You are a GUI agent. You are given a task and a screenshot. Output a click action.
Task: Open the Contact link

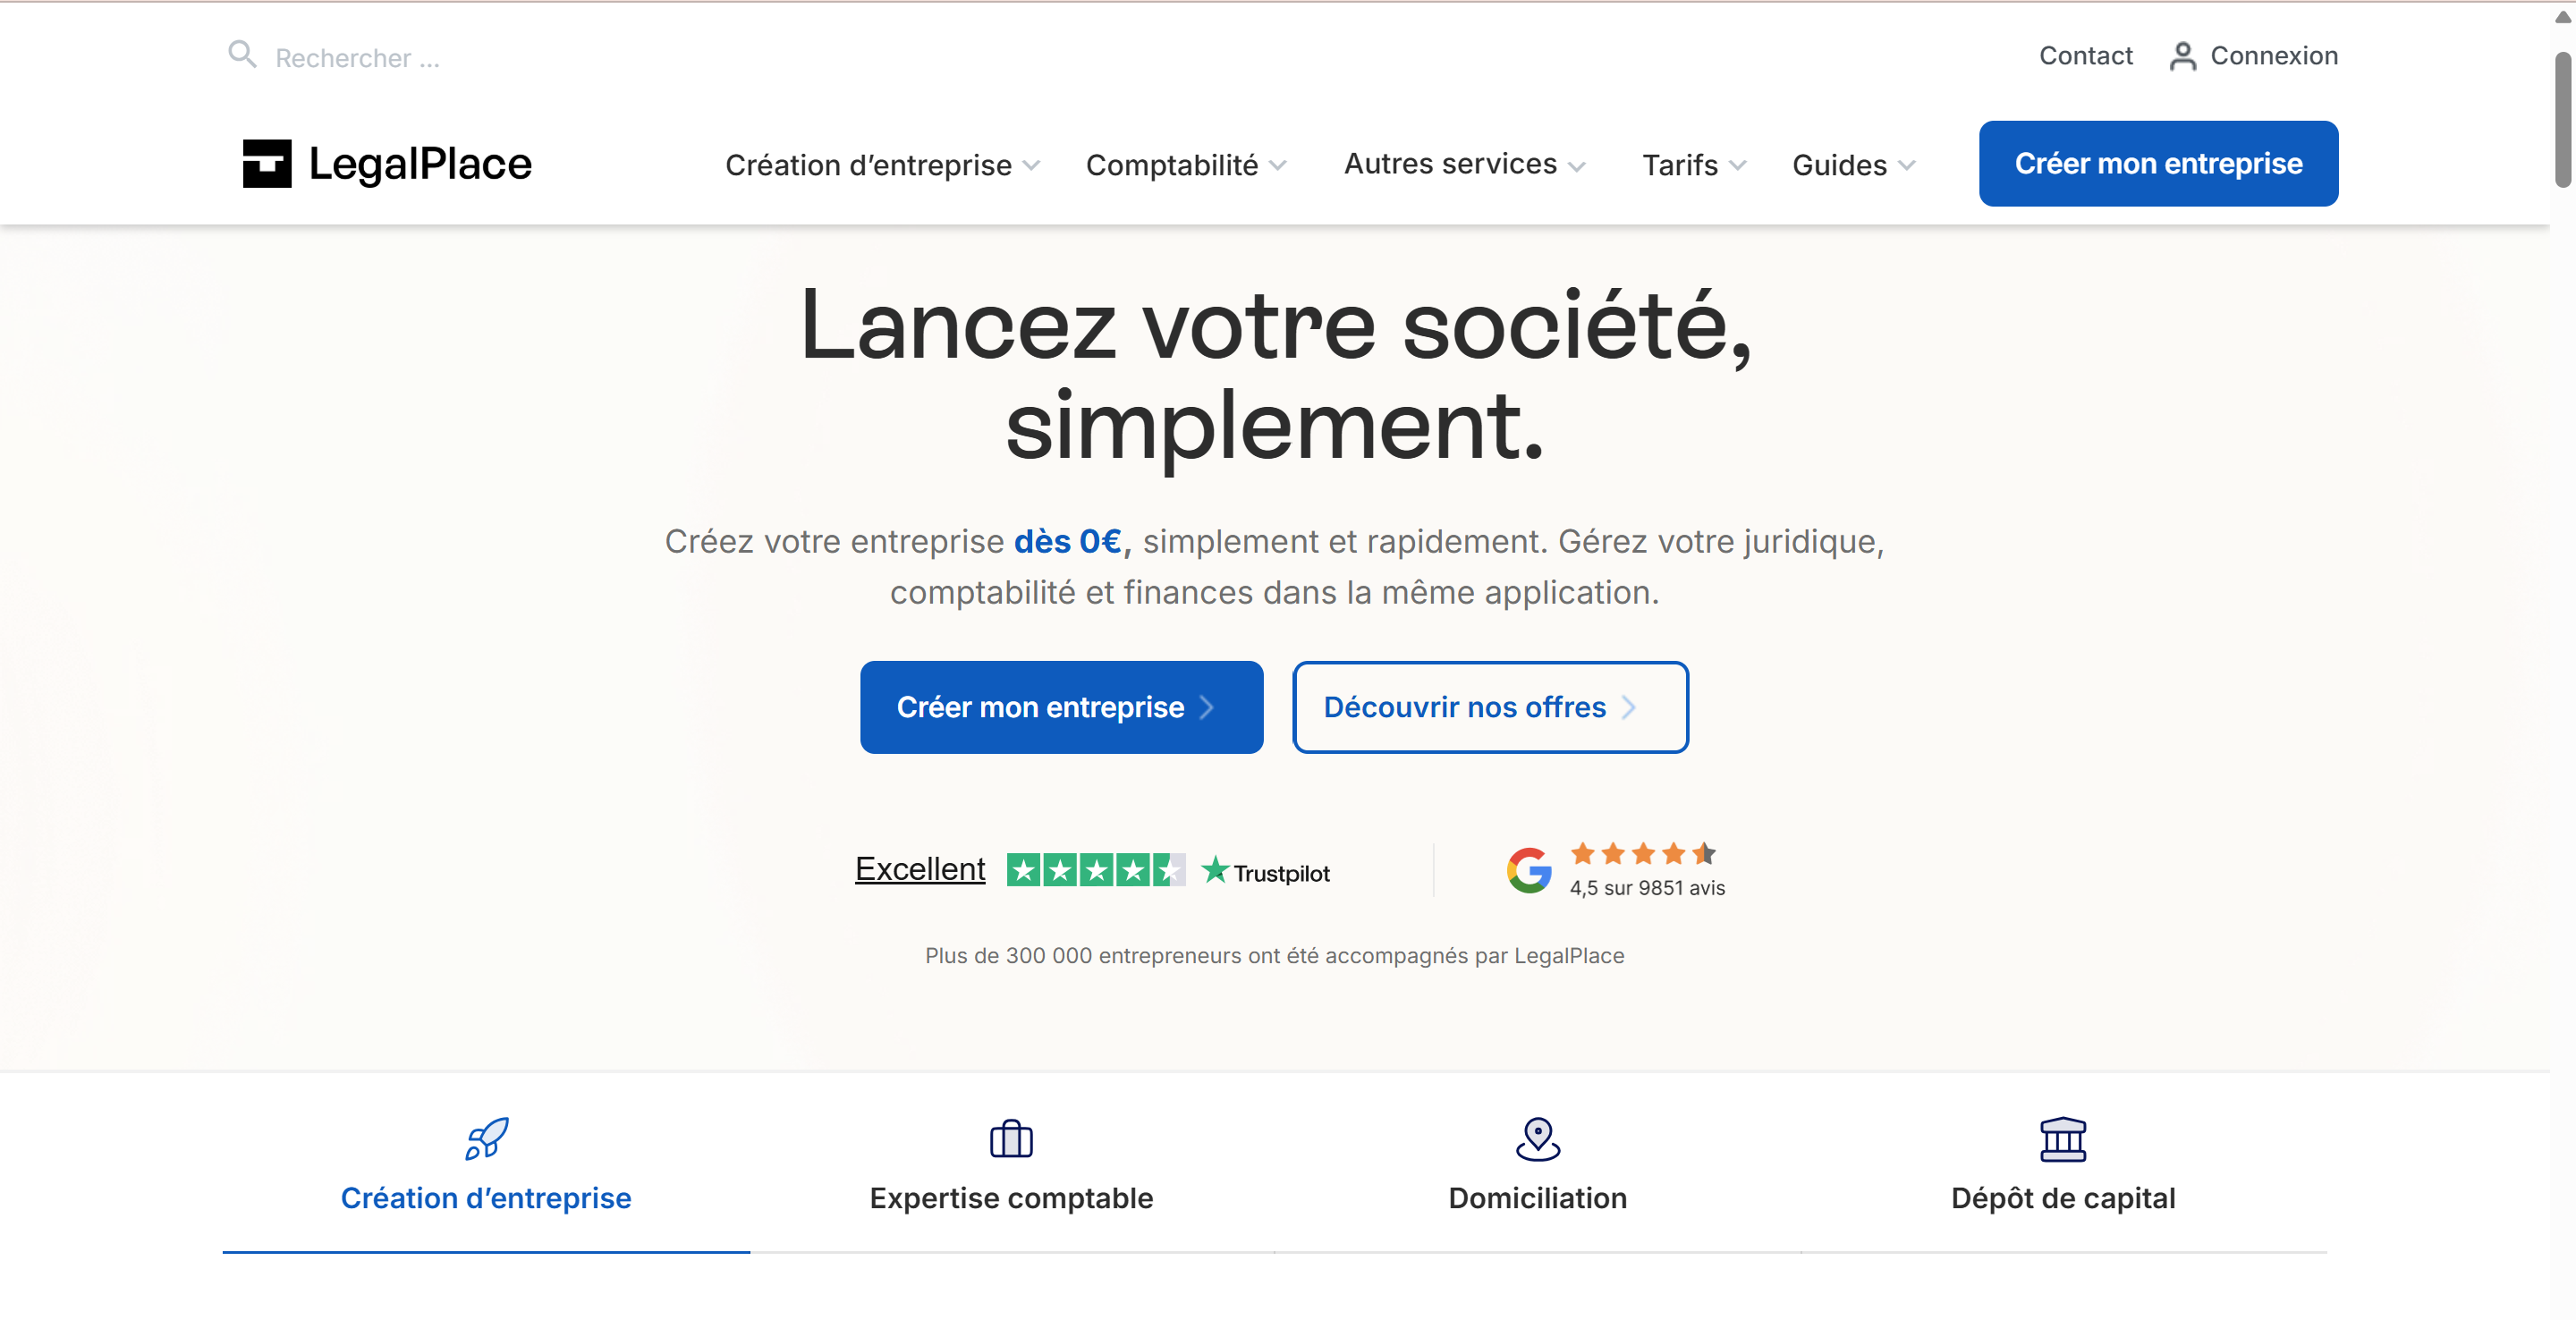click(2085, 56)
